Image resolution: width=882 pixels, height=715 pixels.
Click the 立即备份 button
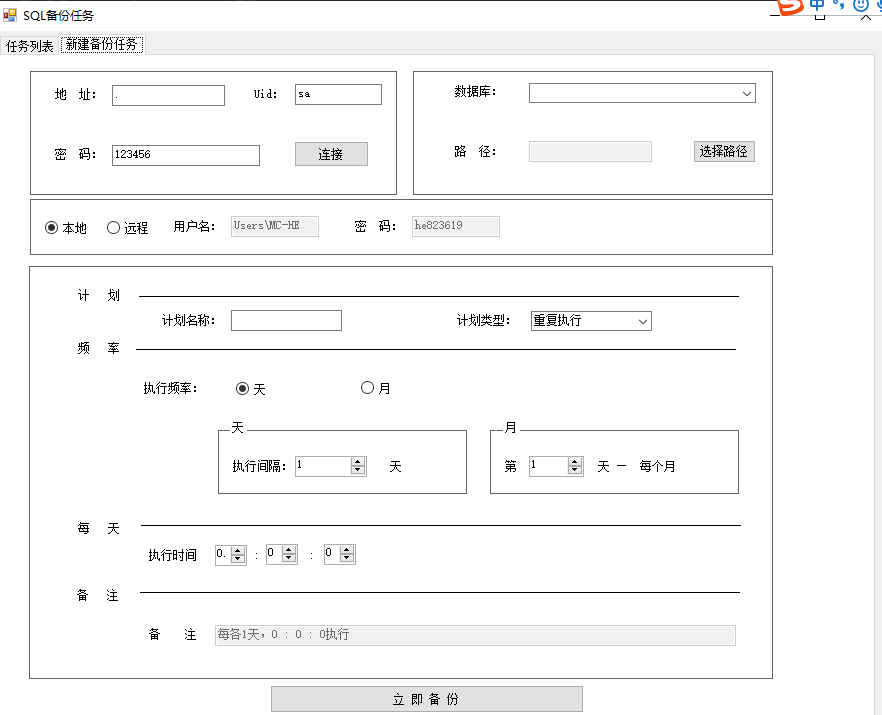(427, 699)
